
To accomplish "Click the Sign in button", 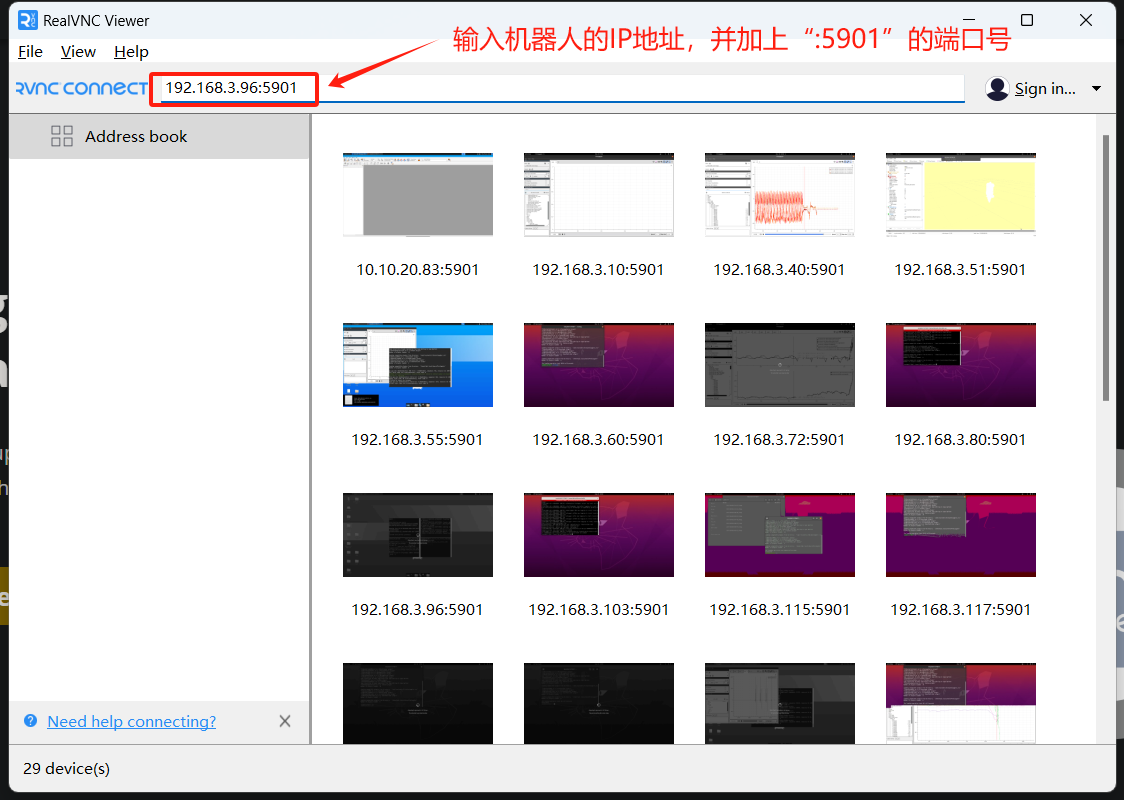I will coord(1045,89).
